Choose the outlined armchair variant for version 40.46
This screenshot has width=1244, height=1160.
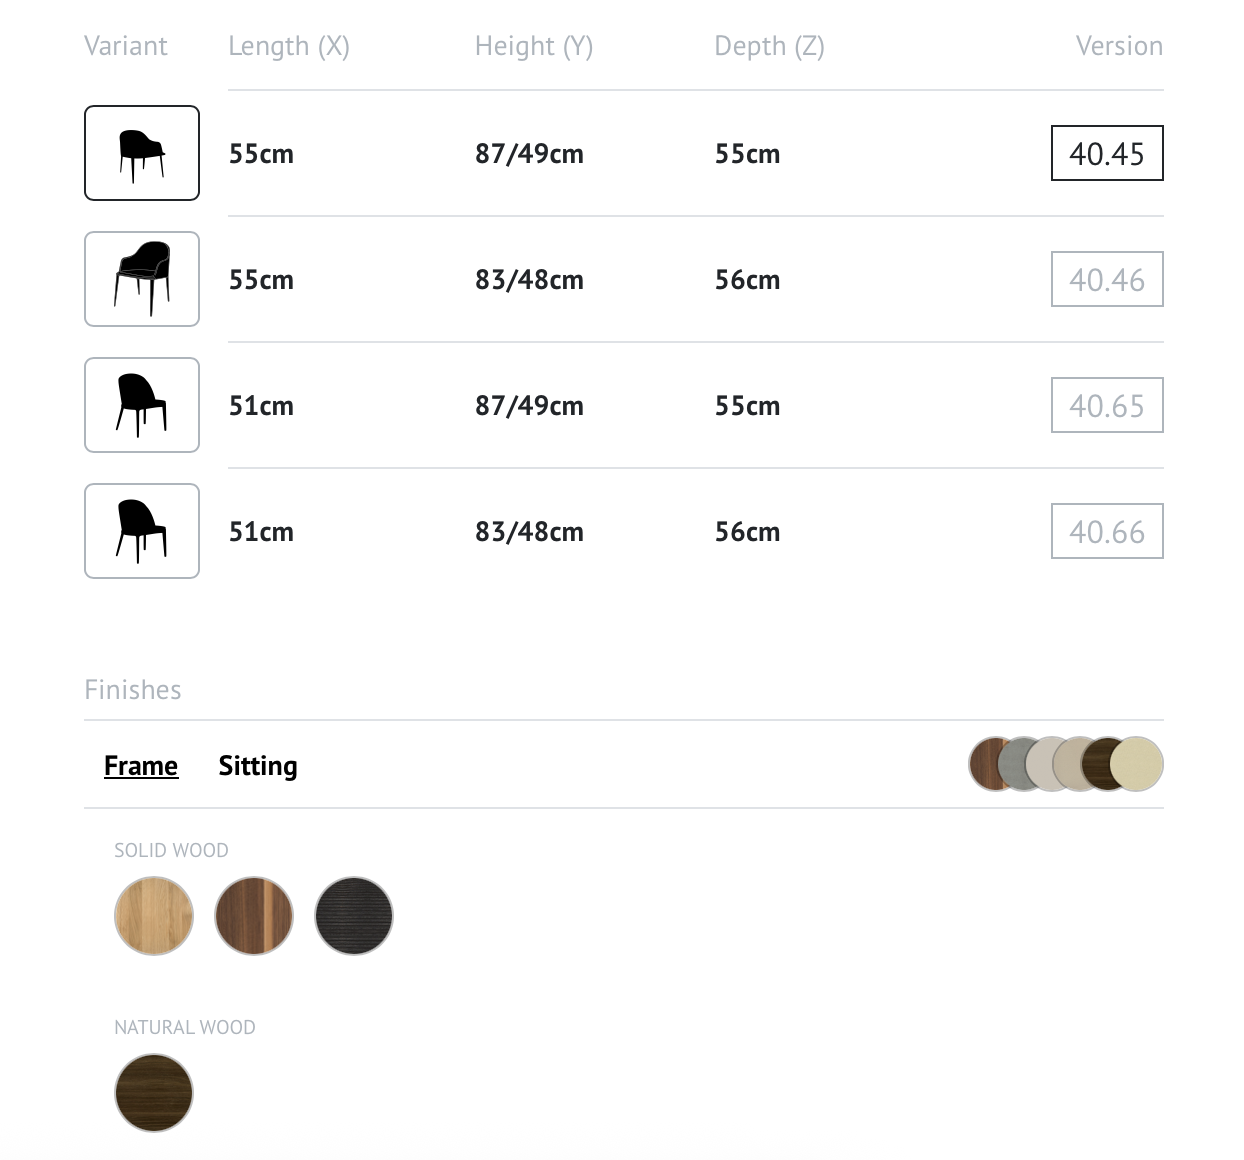[x=142, y=279]
